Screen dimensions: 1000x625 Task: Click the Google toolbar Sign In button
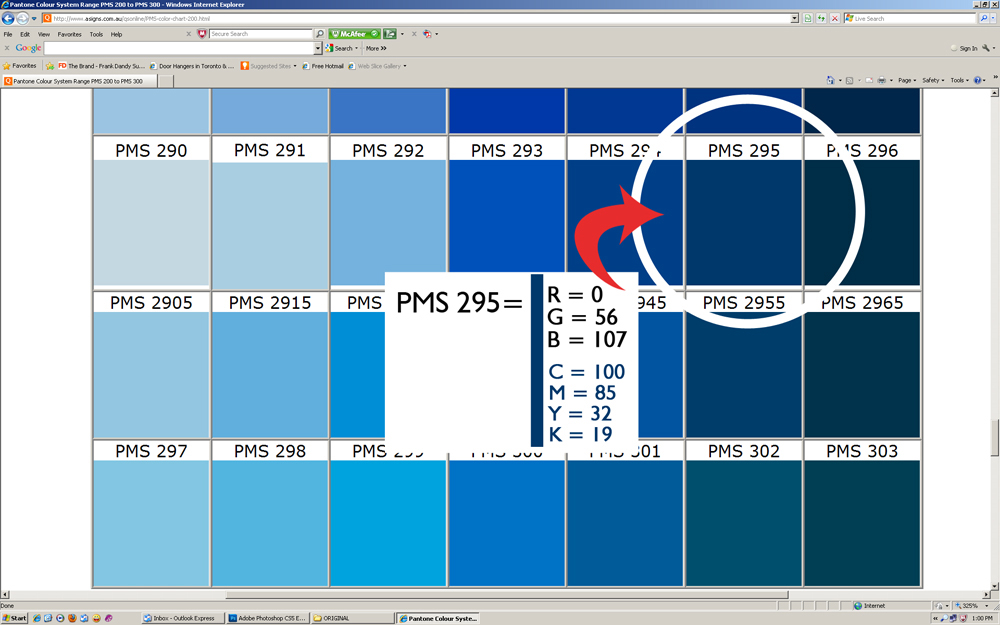[965, 48]
